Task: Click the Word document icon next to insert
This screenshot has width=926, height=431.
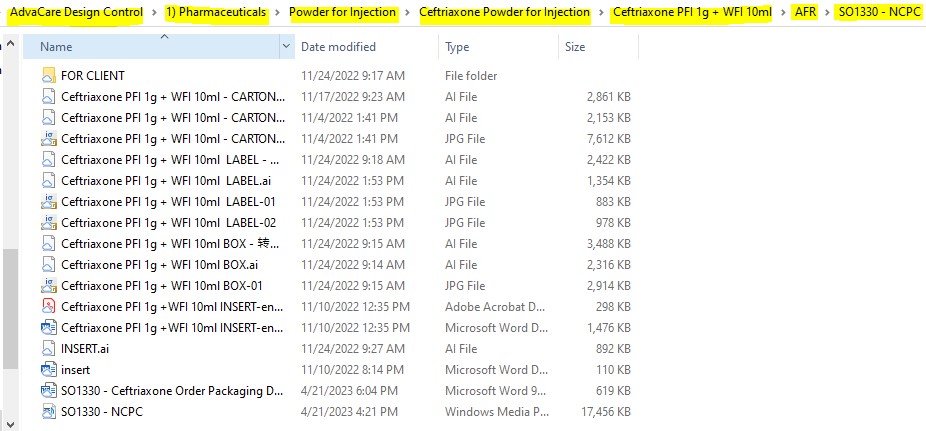Action: tap(48, 370)
